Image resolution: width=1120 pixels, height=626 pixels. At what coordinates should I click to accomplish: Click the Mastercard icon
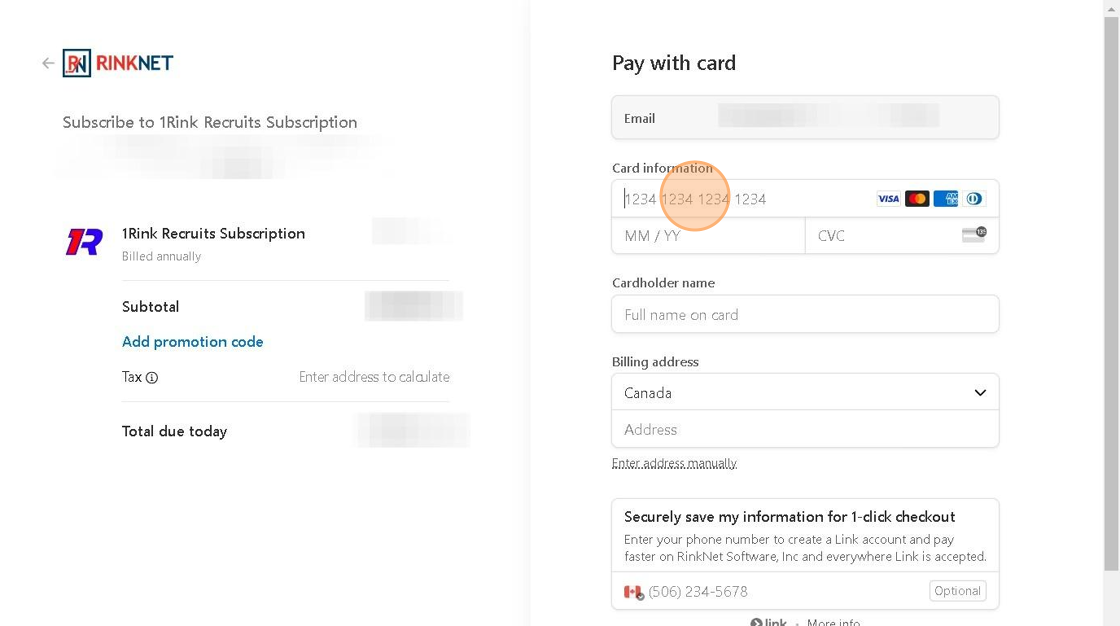point(917,199)
